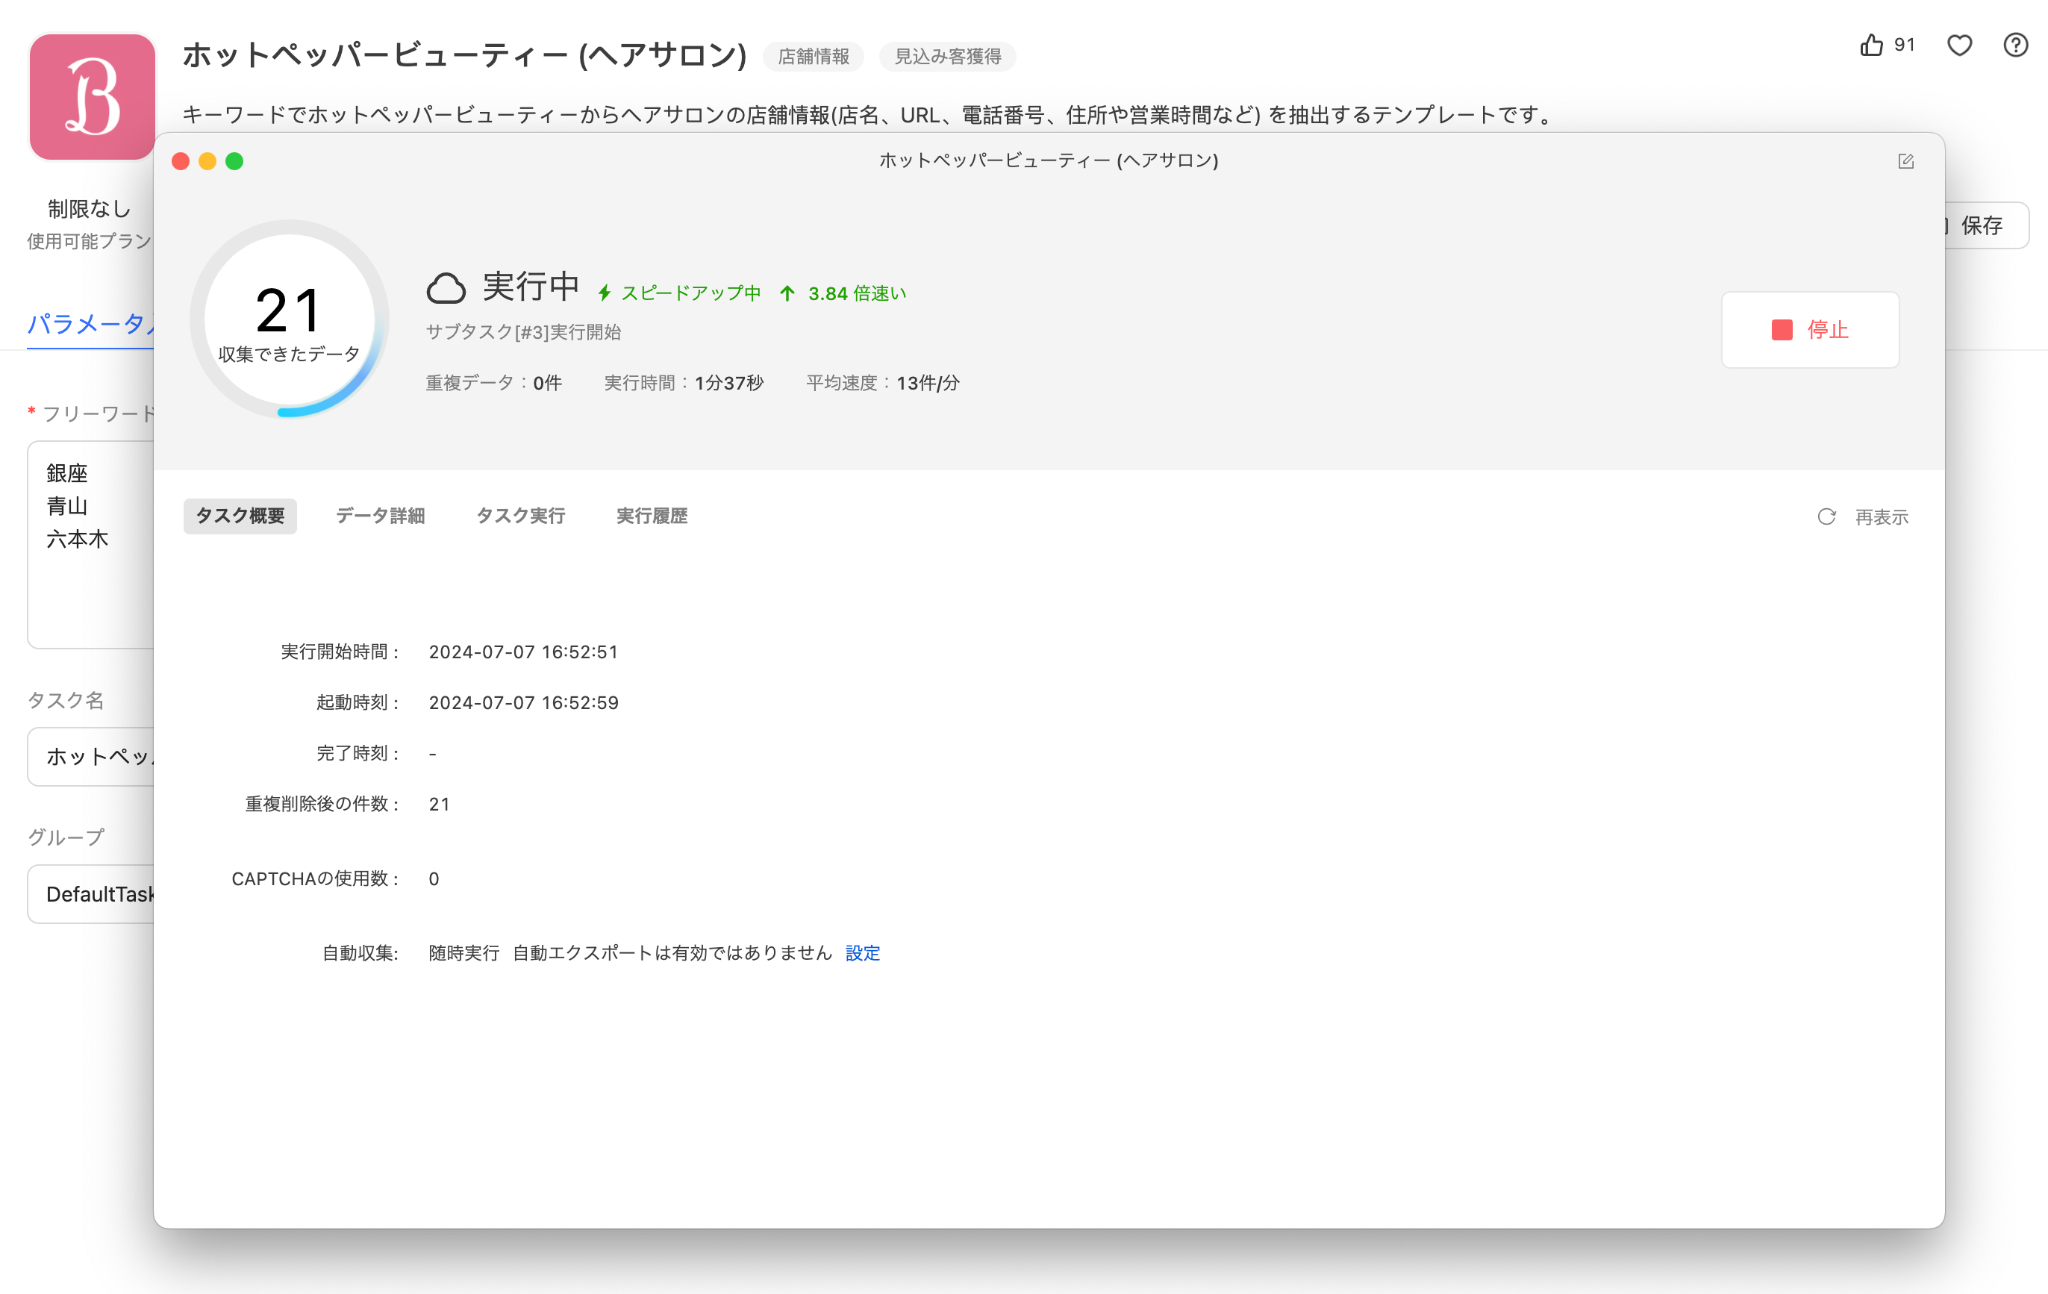Click the pink Hot Pepper Beauty logo
This screenshot has width=2048, height=1294.
click(x=92, y=97)
